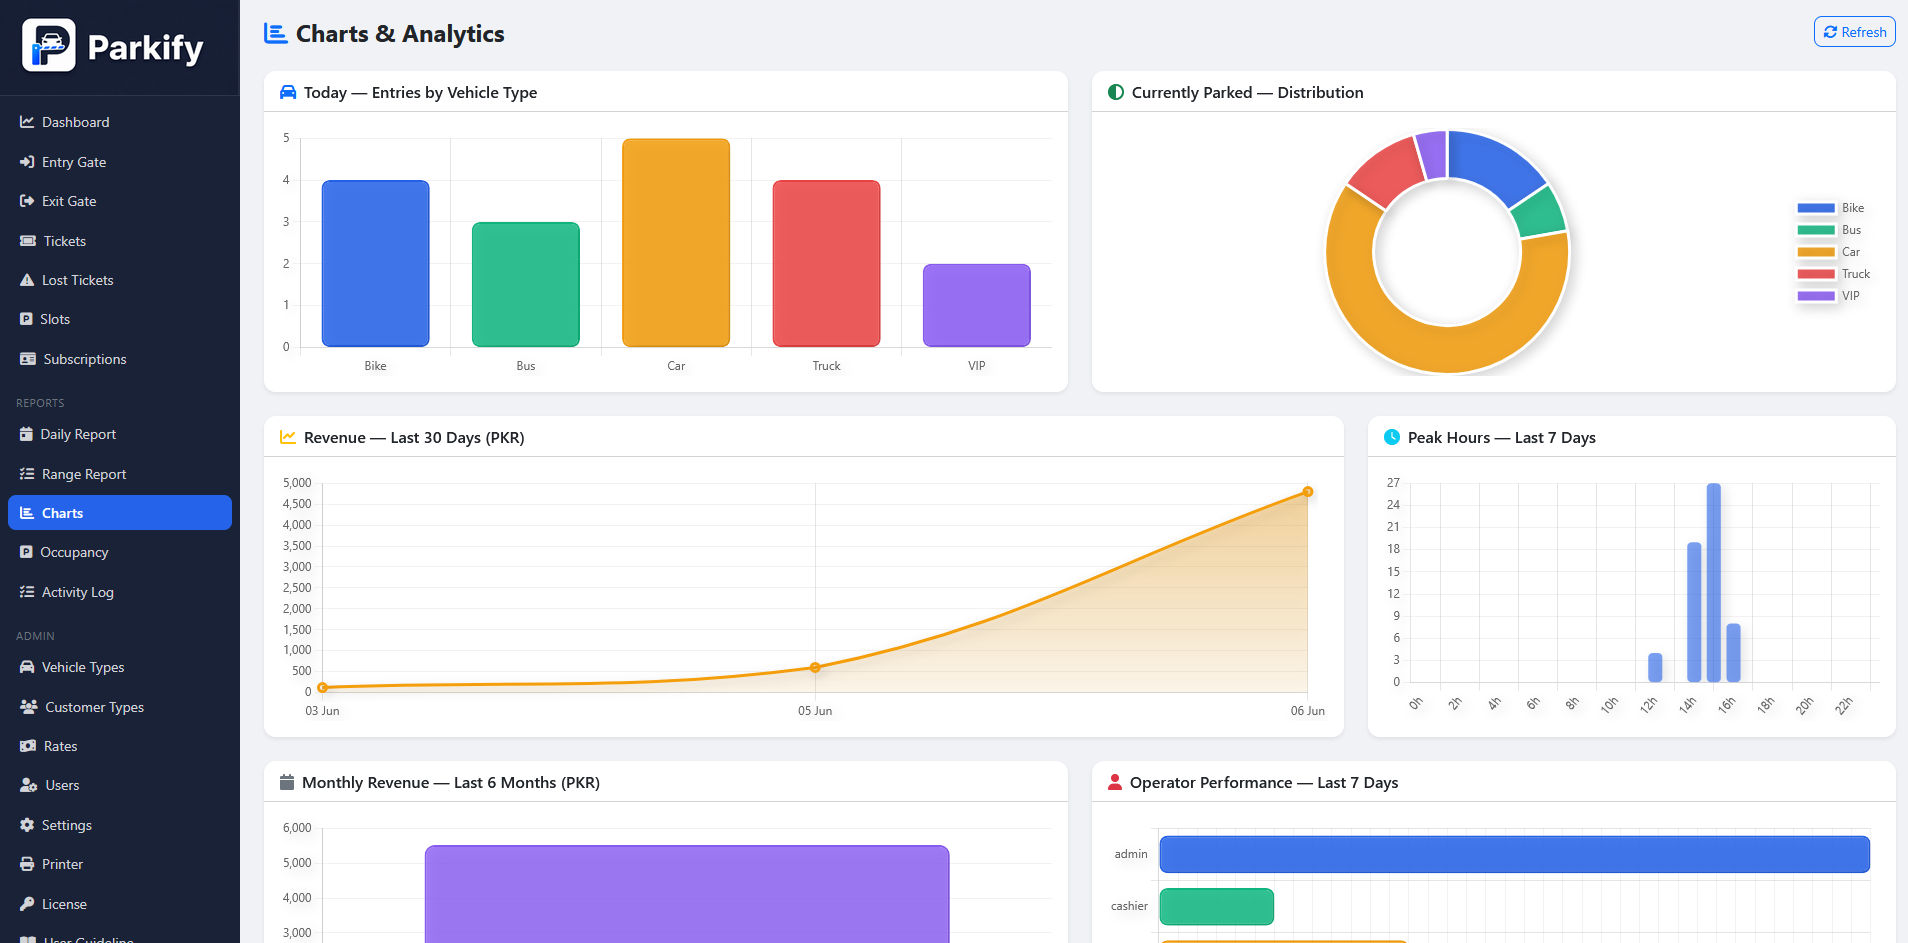This screenshot has height=943, width=1908.
Task: Open the Rates page
Action: [120, 746]
